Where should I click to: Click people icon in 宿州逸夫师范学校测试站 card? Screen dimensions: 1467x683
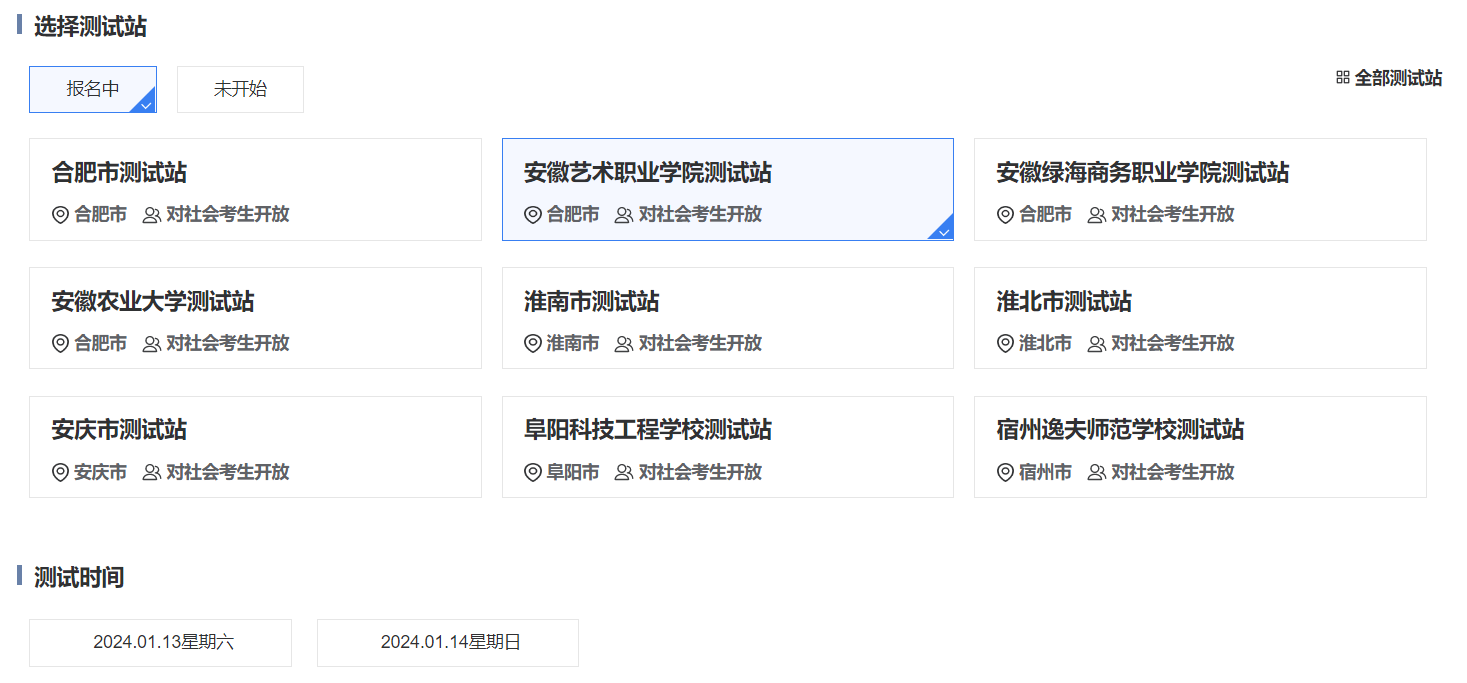tap(1096, 472)
